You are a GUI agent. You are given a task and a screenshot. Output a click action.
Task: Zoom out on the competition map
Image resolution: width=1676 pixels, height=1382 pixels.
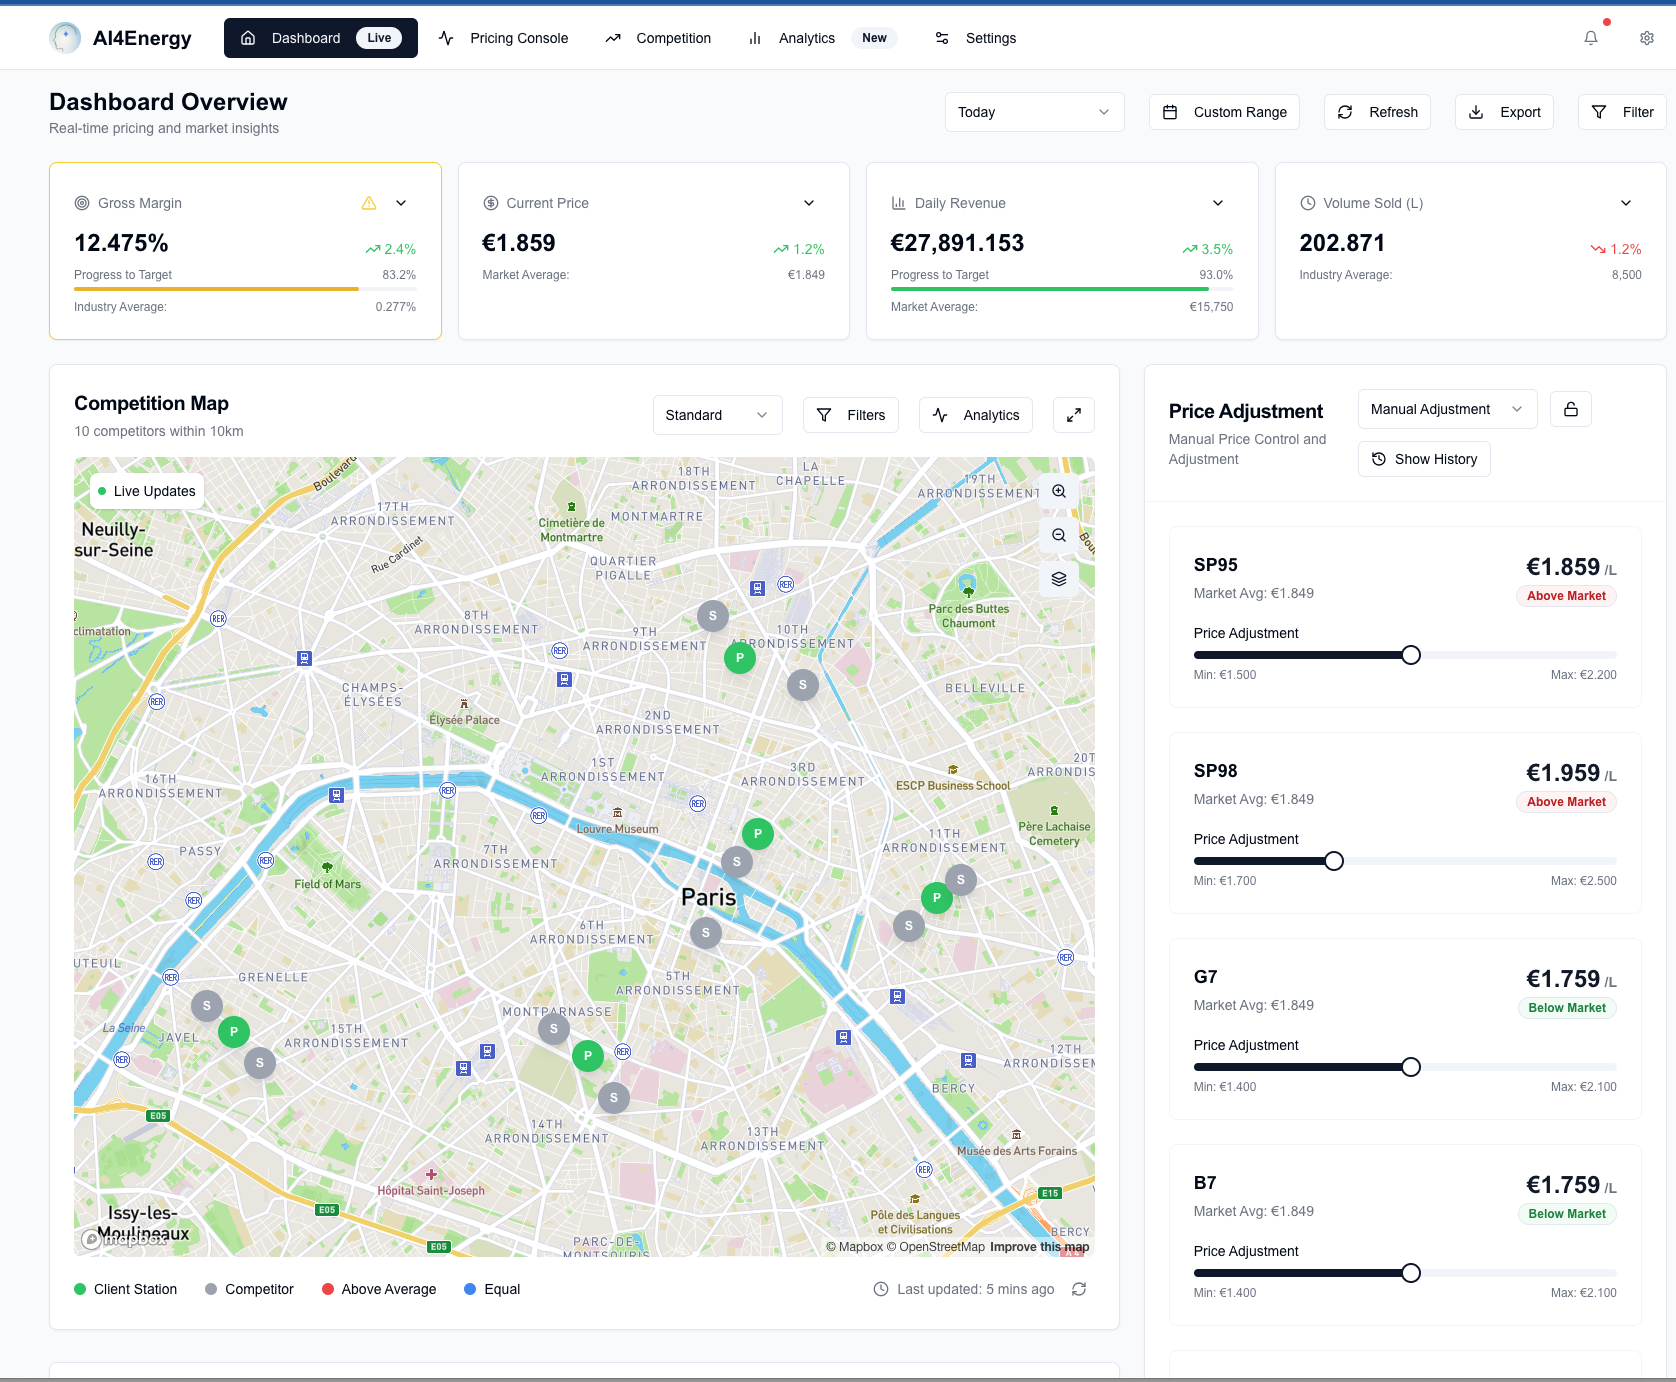(x=1059, y=535)
